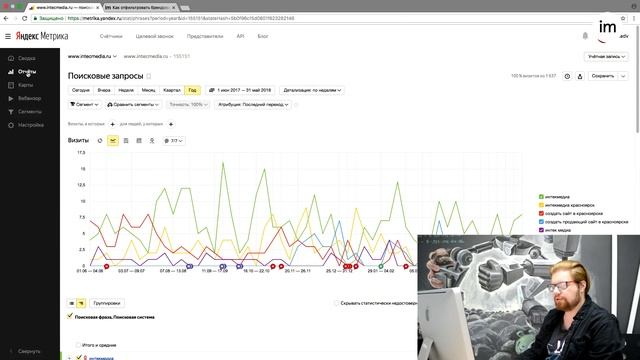Screen dimensions: 640x360
Task: Select the Квартал period tab
Action: tap(172, 90)
